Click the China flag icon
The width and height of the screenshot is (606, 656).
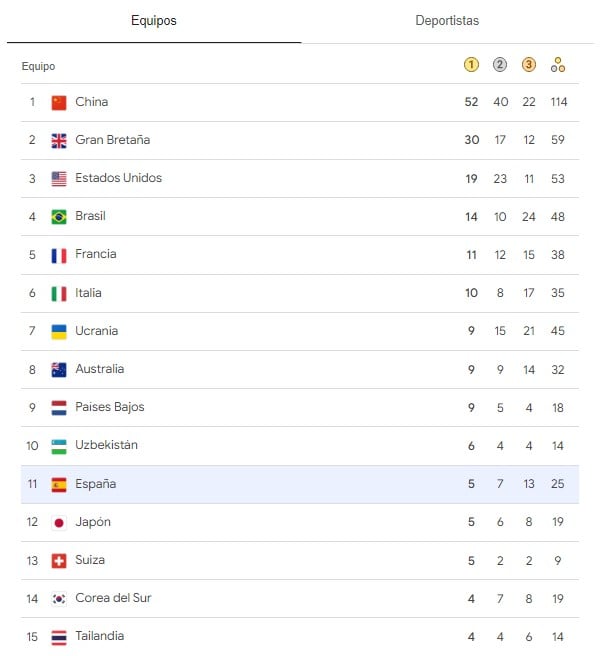[x=59, y=102]
